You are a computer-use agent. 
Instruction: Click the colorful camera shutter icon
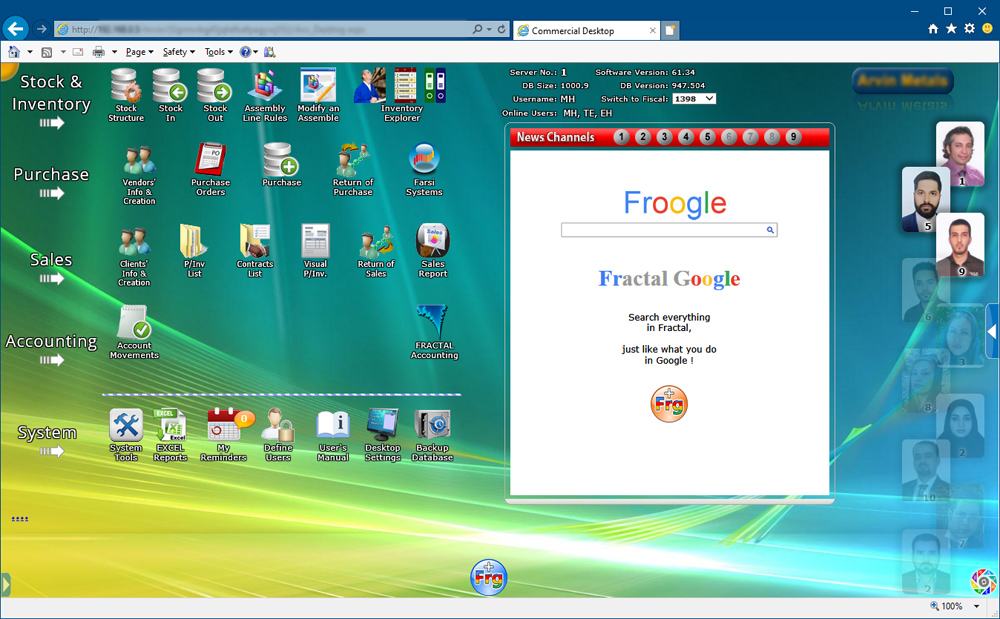[983, 581]
